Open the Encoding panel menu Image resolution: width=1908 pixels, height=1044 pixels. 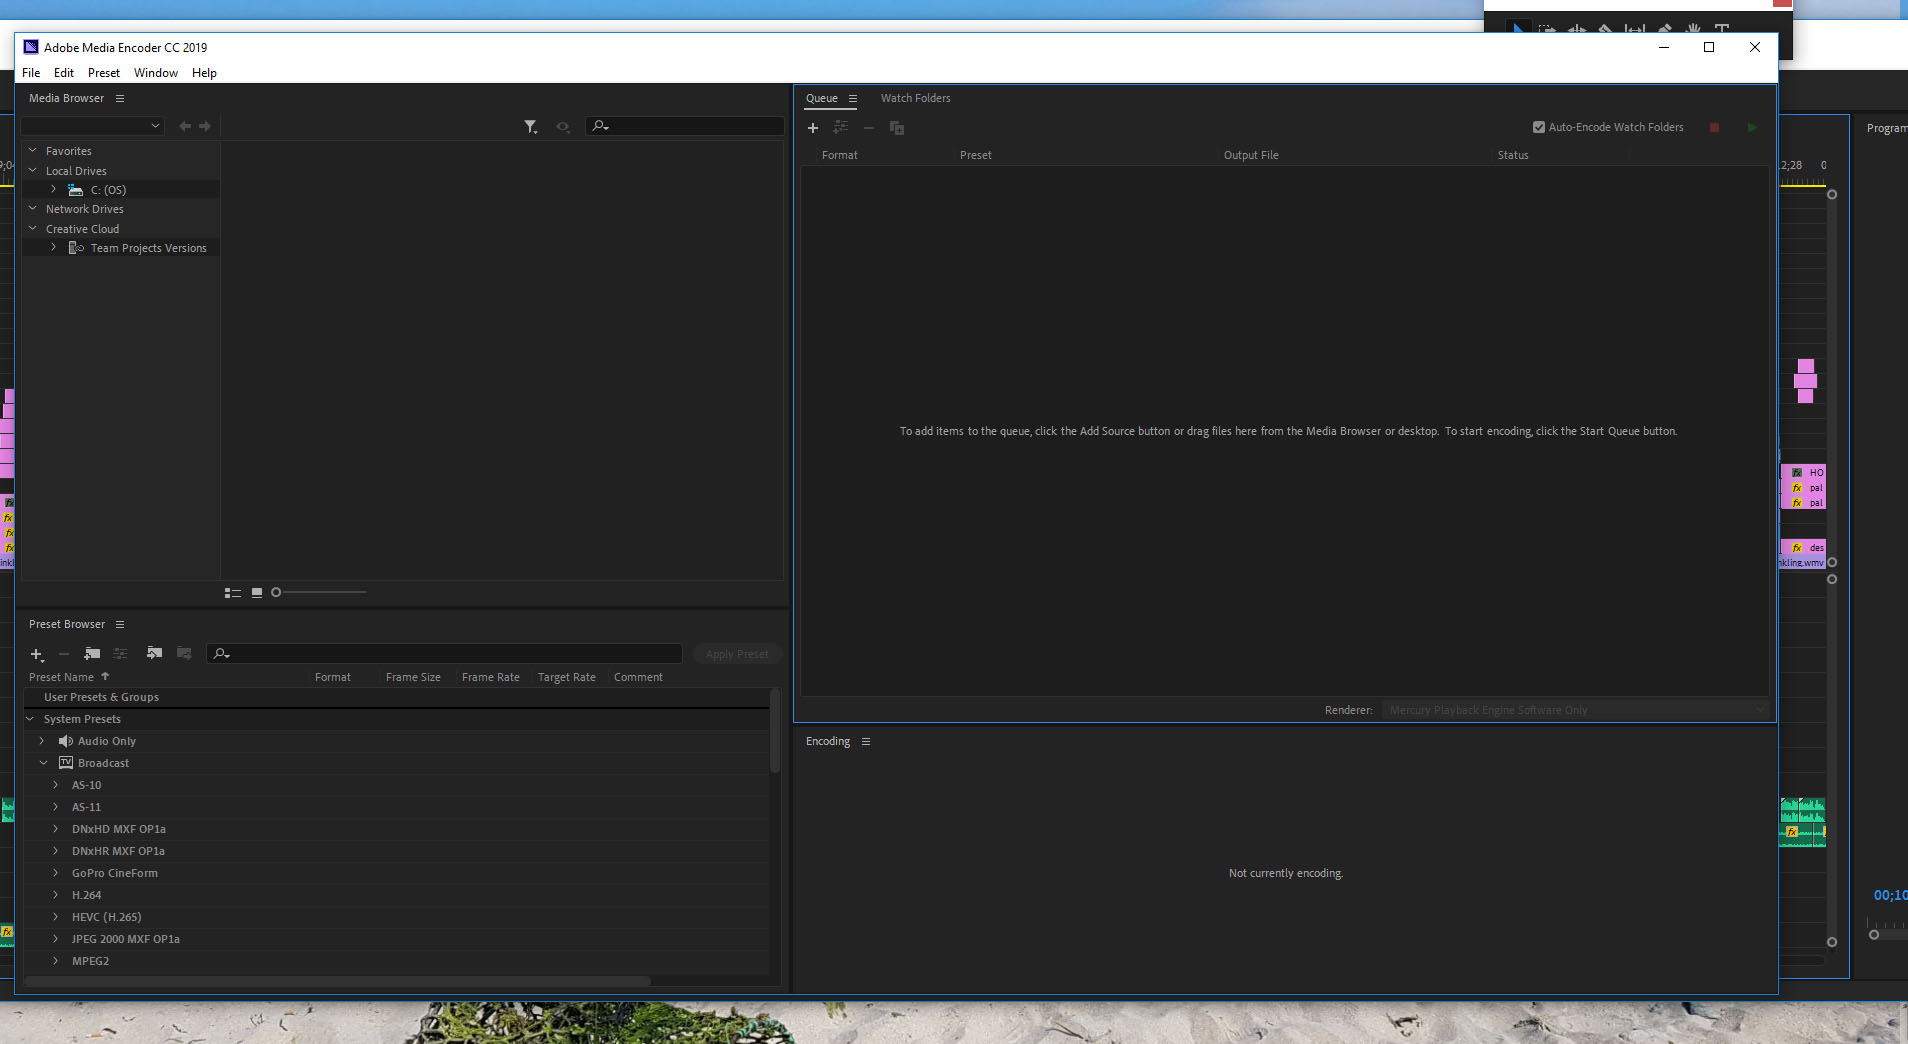point(866,741)
